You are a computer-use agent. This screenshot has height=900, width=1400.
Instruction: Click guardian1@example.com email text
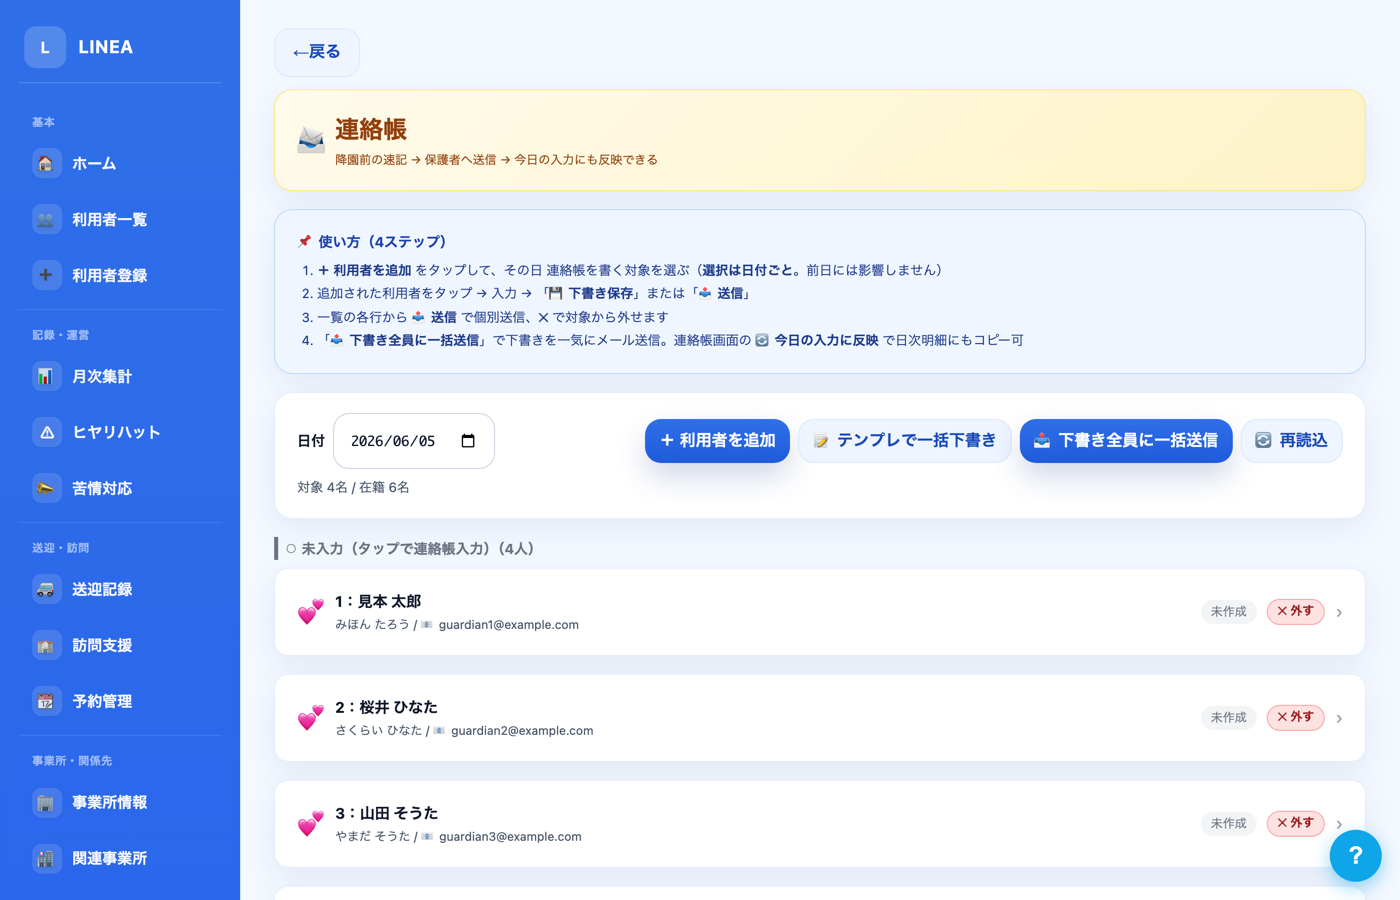click(509, 625)
